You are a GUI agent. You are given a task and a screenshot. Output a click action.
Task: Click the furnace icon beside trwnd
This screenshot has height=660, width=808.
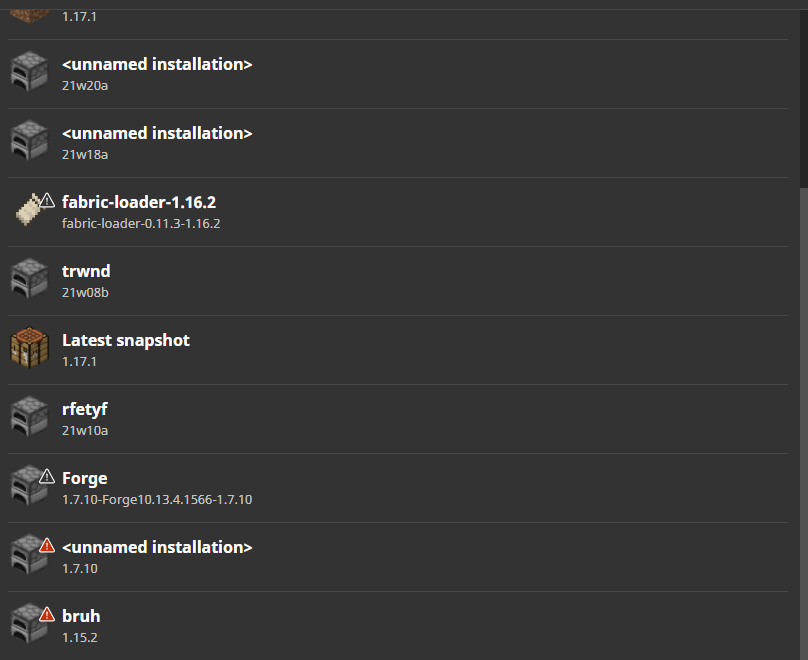pyautogui.click(x=30, y=280)
